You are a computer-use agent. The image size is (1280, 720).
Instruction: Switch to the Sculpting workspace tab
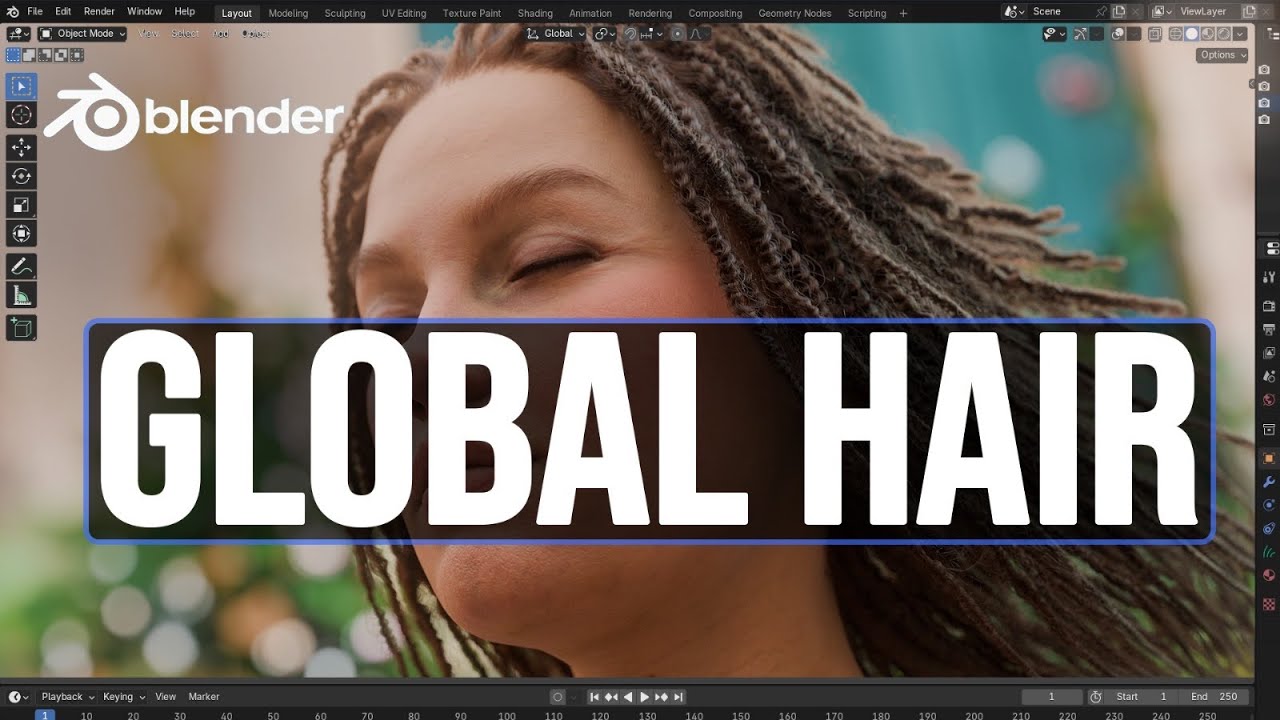pyautogui.click(x=345, y=13)
